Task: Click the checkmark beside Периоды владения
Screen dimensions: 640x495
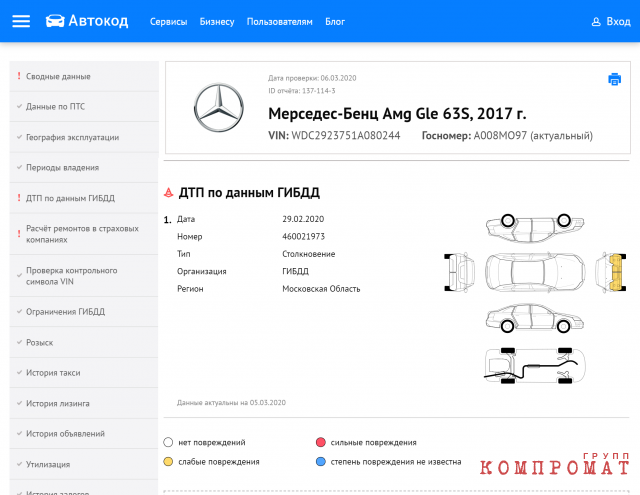Action: click(x=19, y=167)
